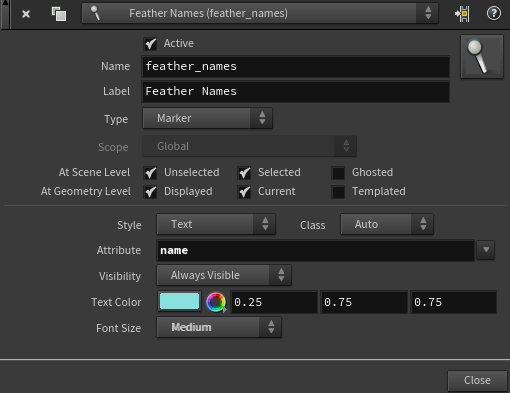
Task: Open the Class dropdown set to Auto
Action: point(387,224)
